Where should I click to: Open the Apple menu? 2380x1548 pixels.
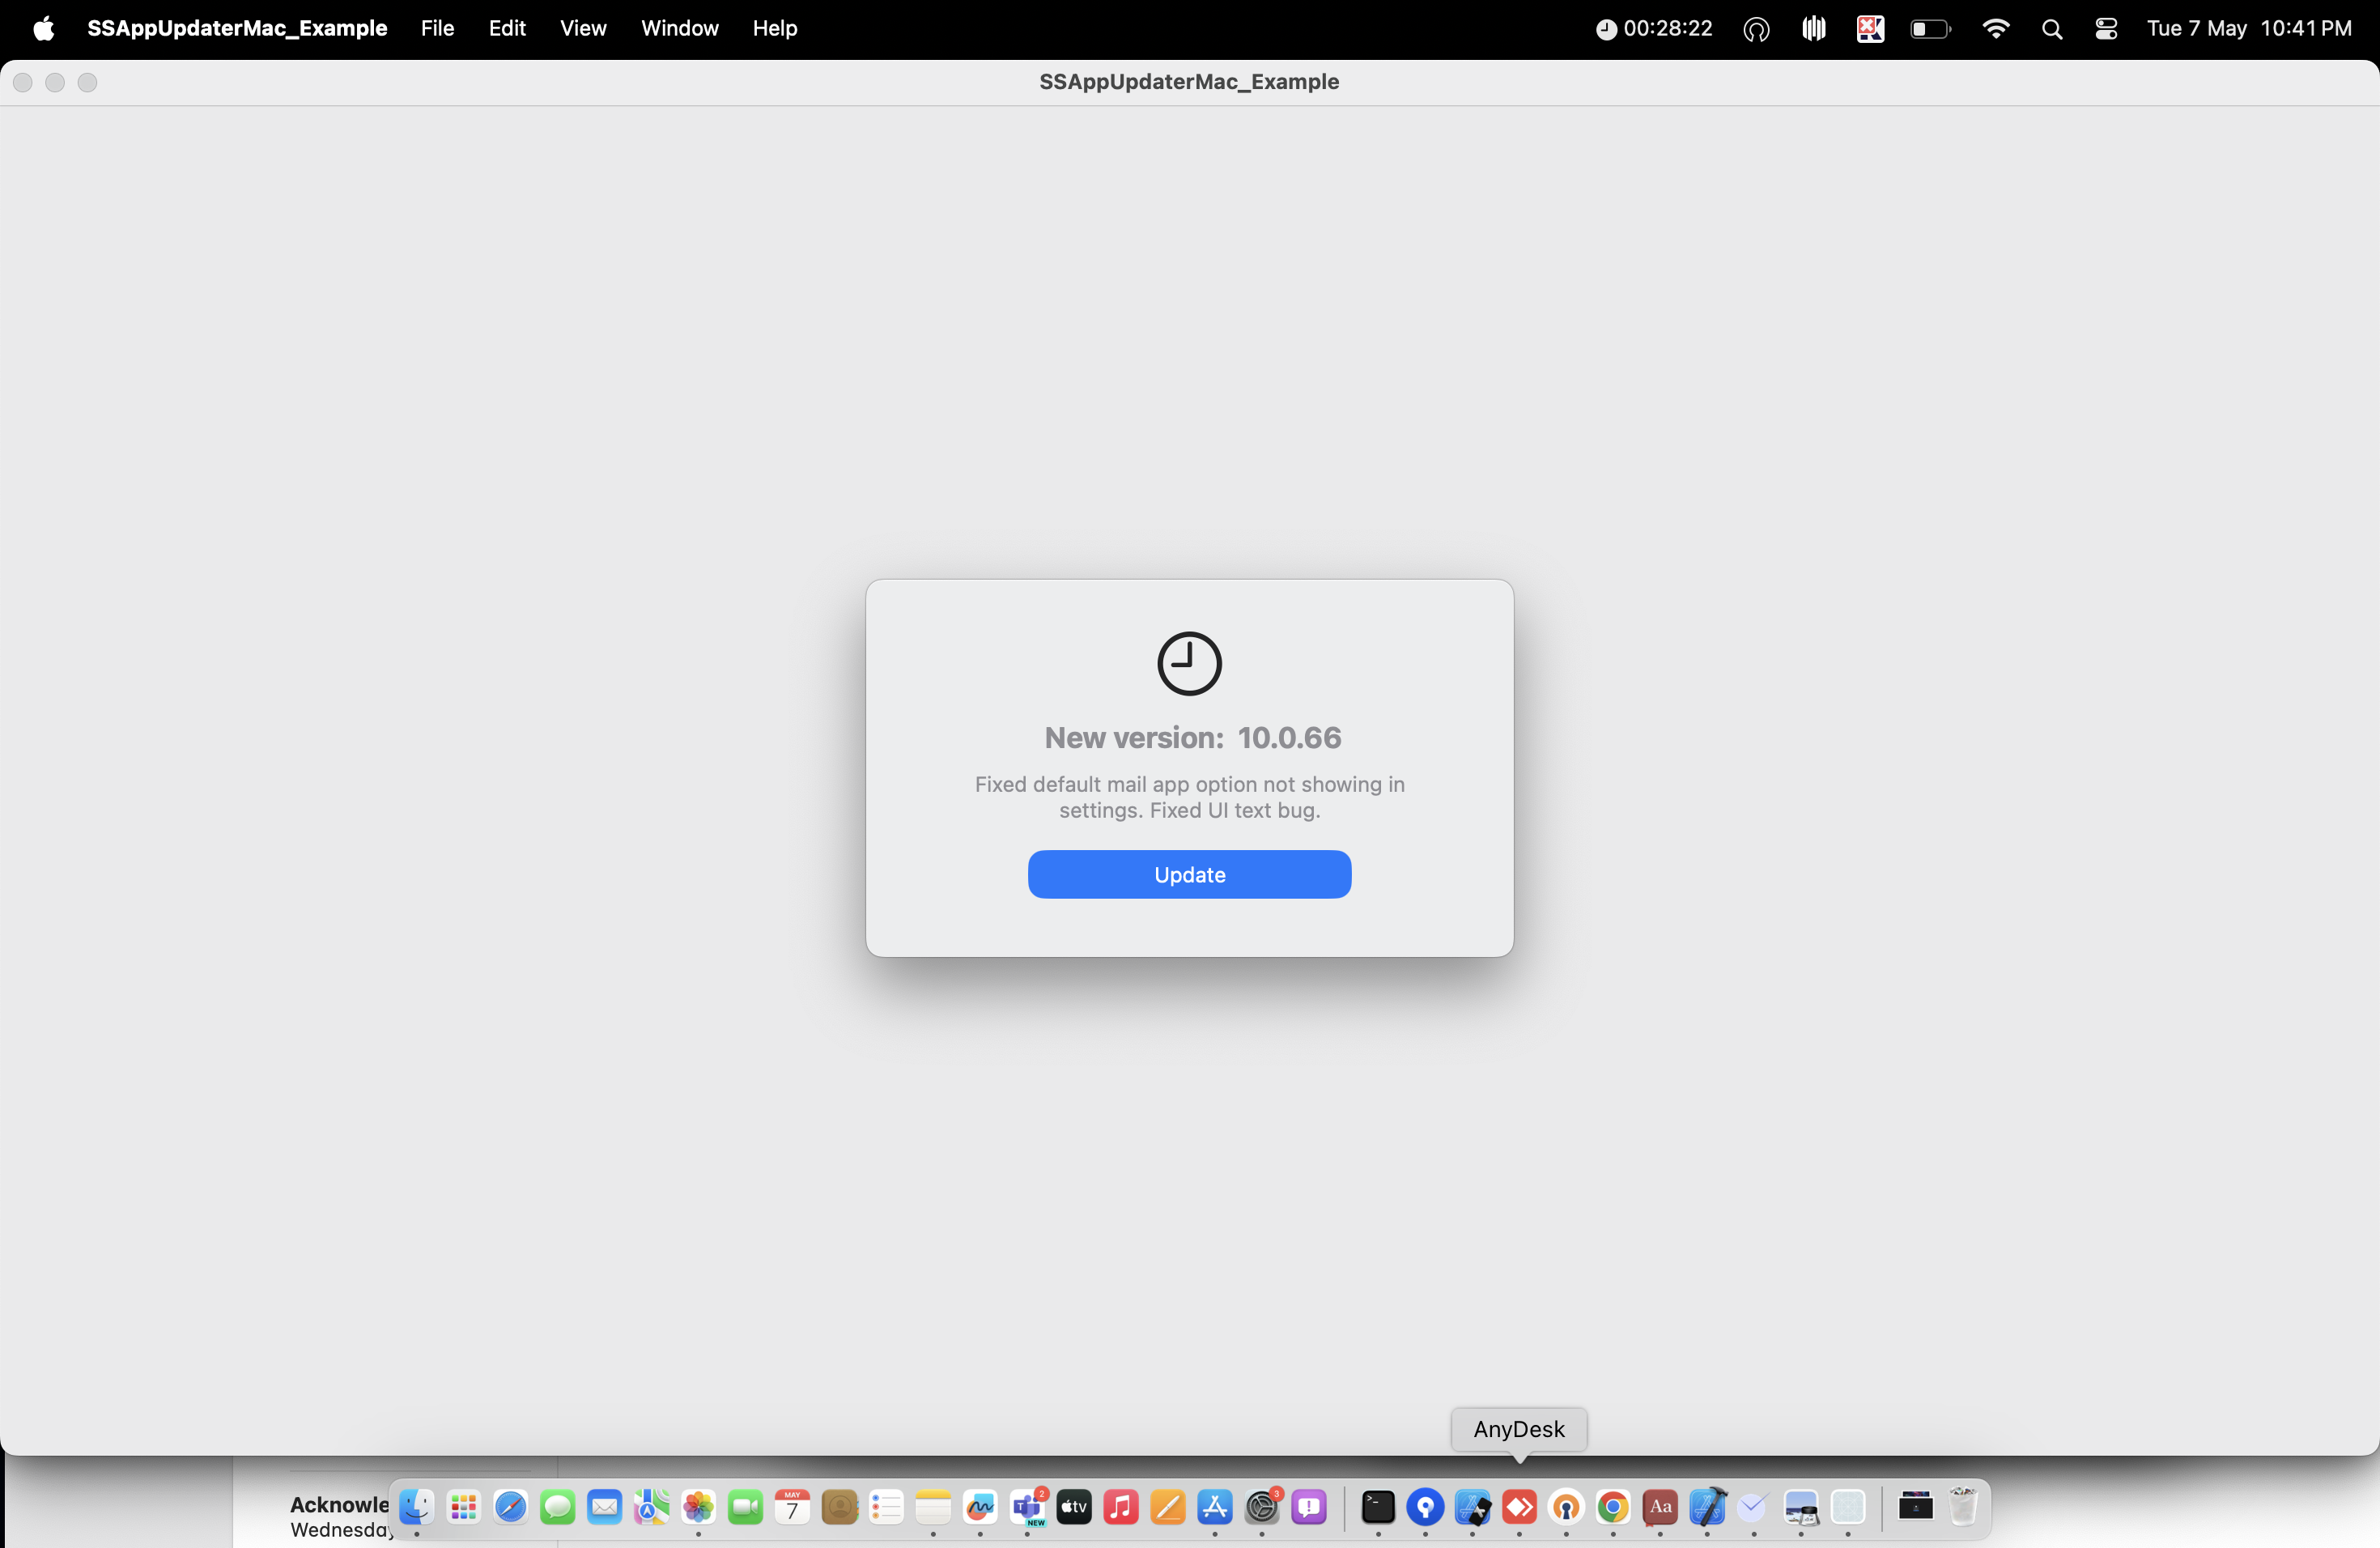[x=43, y=28]
